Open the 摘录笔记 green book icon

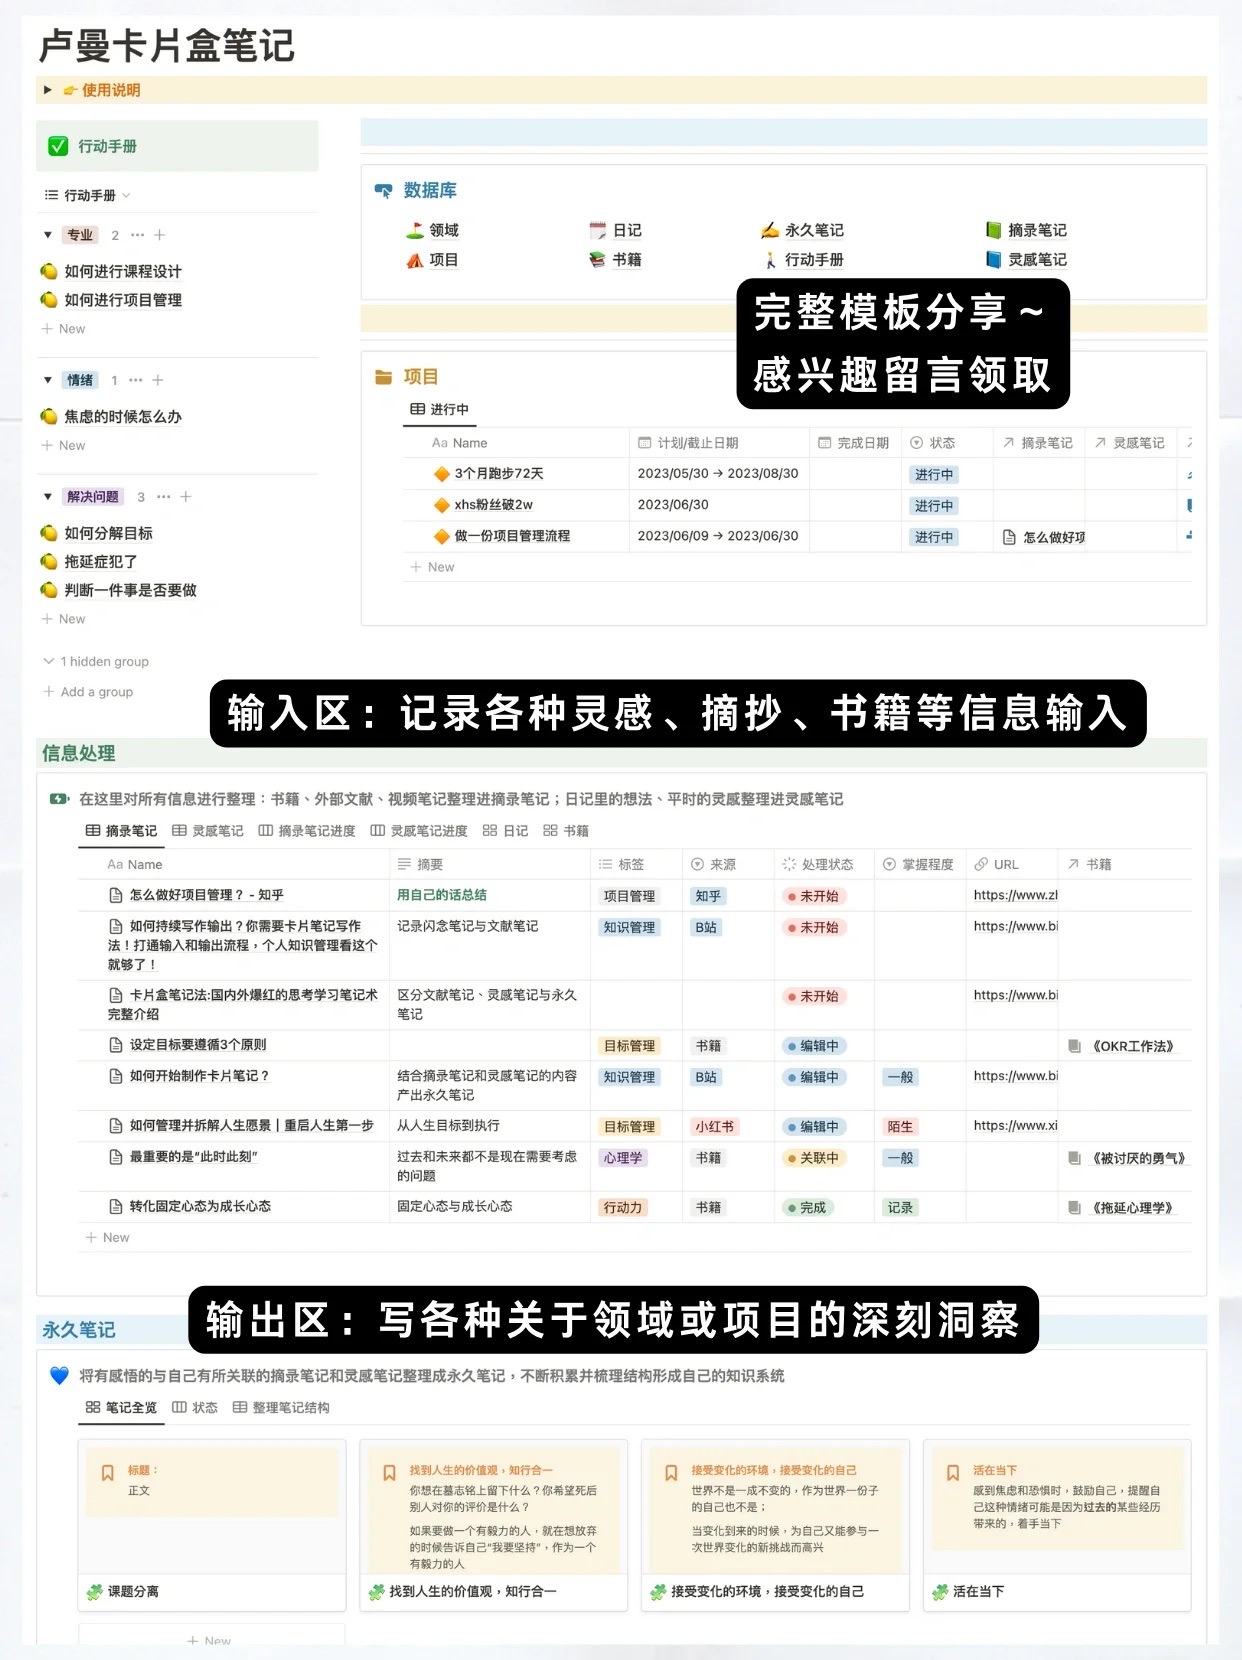point(993,231)
